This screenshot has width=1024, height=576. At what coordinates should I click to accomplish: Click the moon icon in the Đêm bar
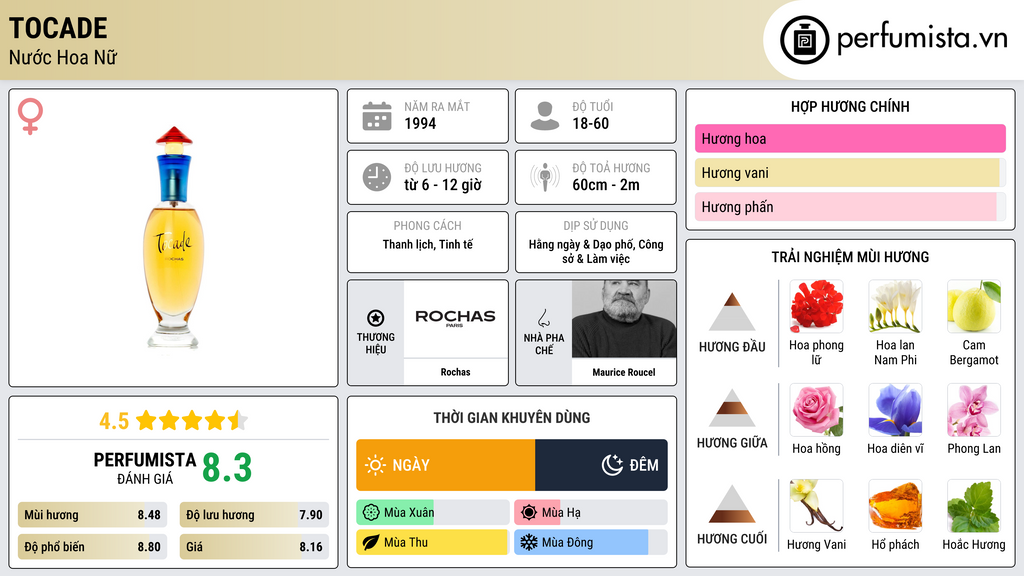tap(612, 465)
